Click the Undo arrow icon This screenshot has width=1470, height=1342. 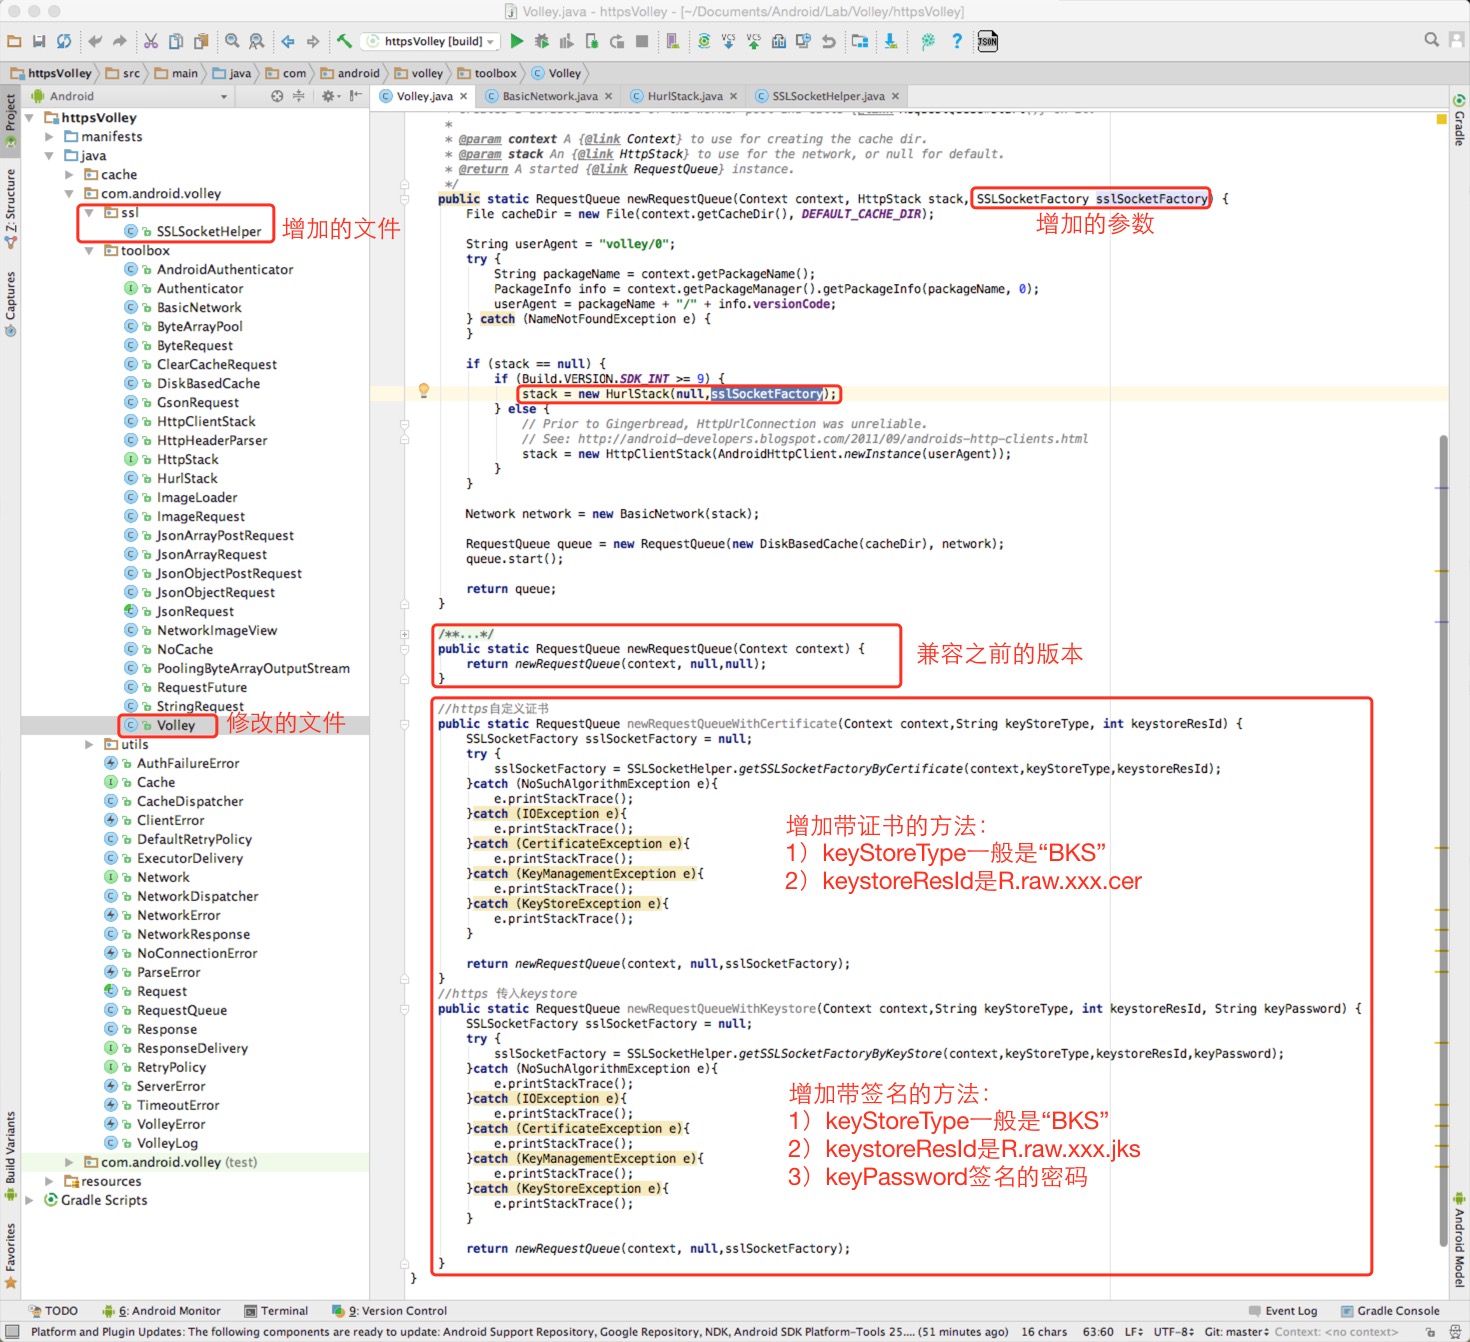pyautogui.click(x=95, y=41)
